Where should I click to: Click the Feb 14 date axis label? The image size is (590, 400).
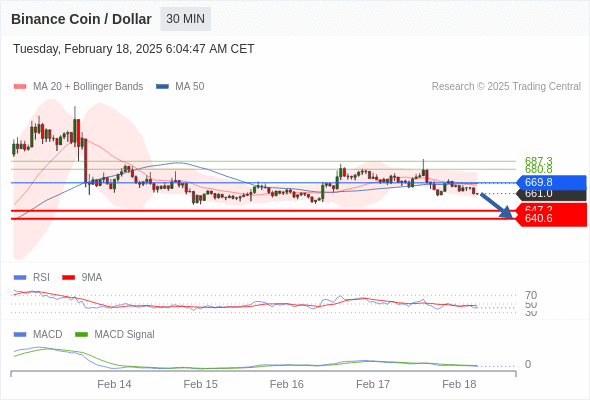114,384
